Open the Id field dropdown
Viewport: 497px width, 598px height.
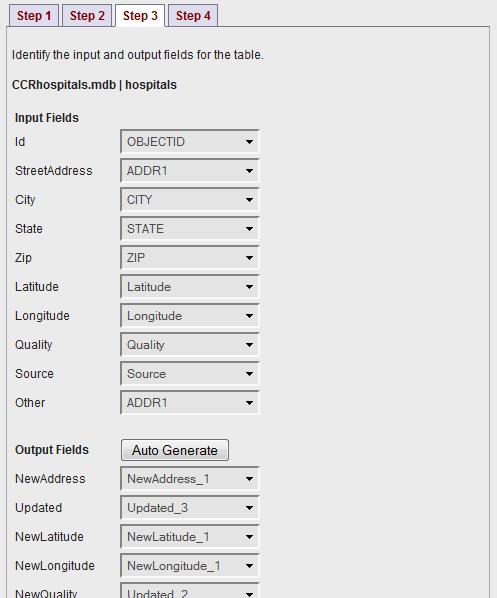[190, 142]
